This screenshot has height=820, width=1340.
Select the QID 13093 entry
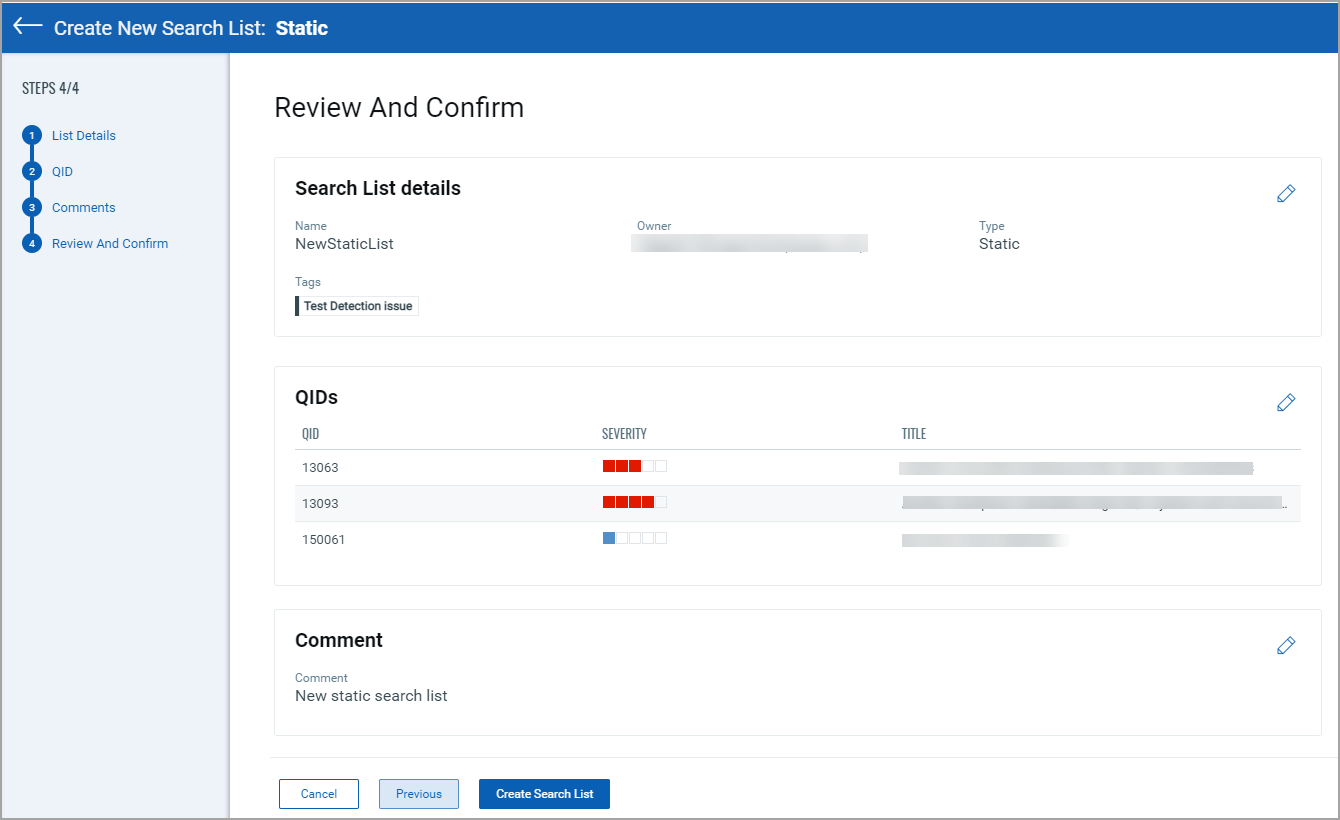coord(320,503)
